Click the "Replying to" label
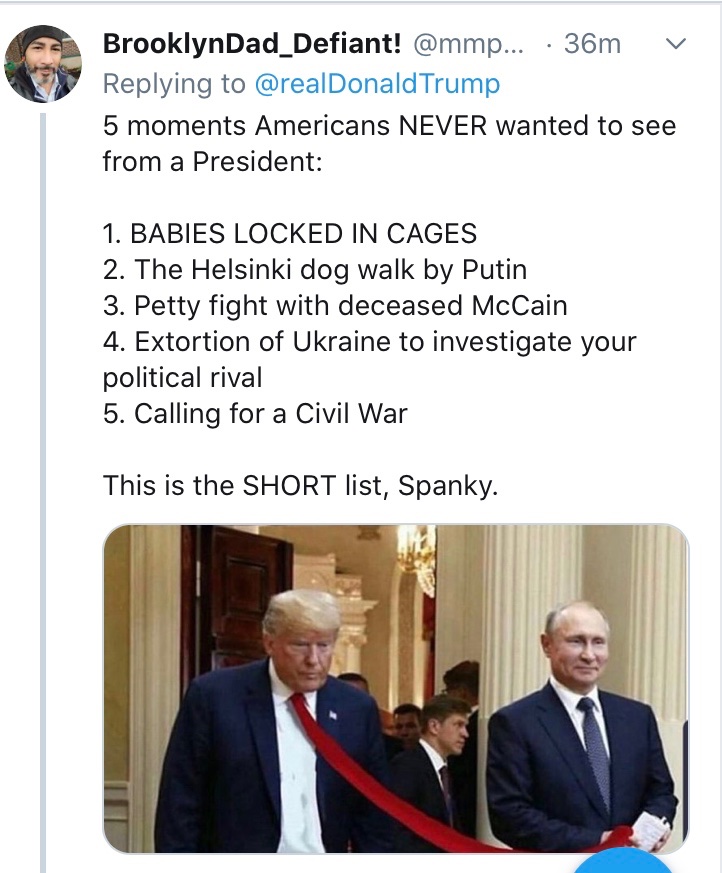The width and height of the screenshot is (722, 873). [x=174, y=84]
